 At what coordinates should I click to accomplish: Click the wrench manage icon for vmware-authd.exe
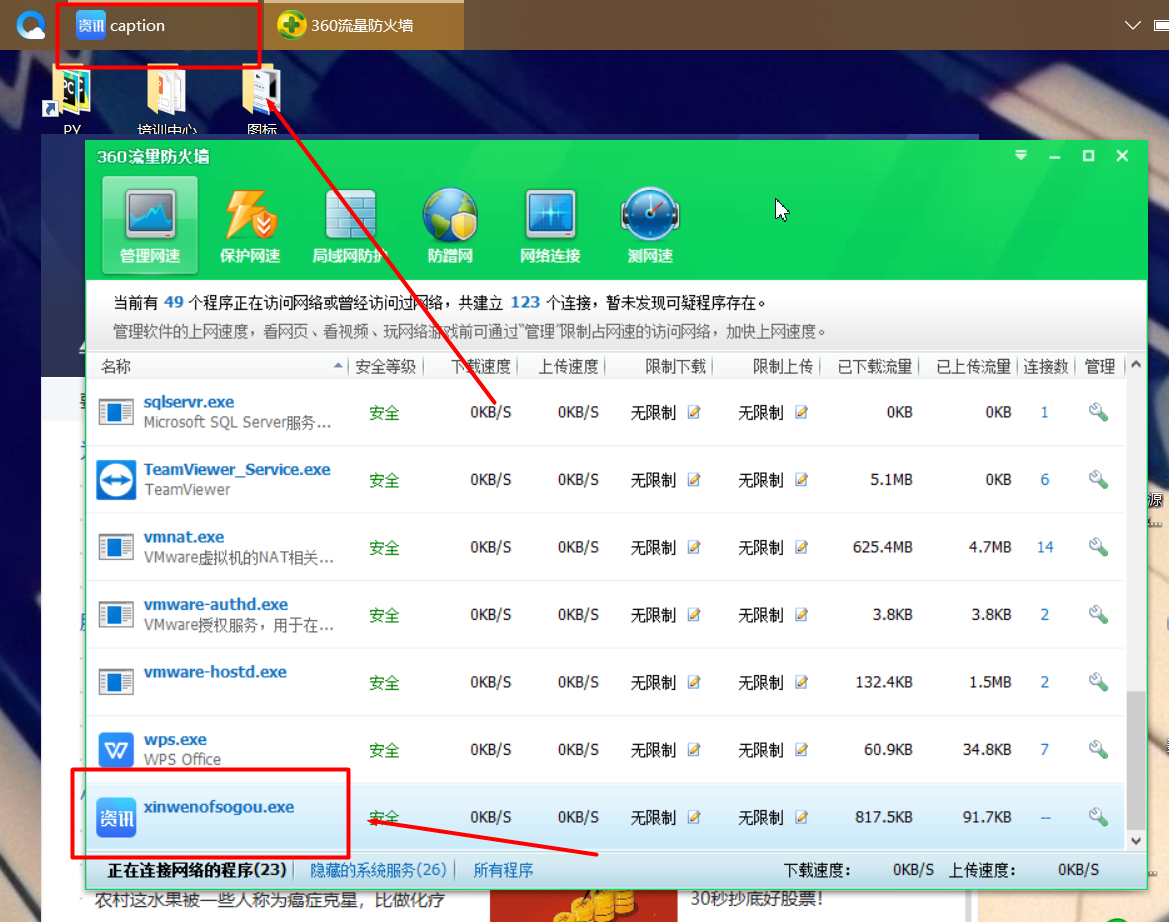click(x=1097, y=614)
